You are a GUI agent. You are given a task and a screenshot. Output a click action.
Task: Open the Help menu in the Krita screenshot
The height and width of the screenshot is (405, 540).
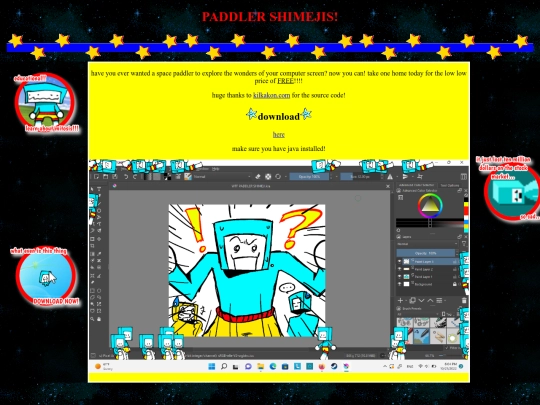216,169
